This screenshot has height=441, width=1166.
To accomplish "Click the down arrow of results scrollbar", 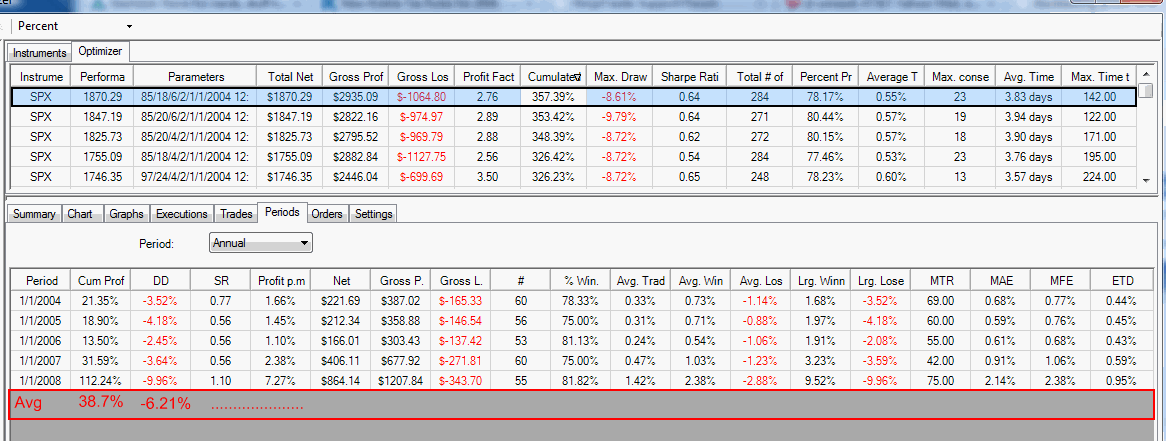I will tap(1145, 181).
